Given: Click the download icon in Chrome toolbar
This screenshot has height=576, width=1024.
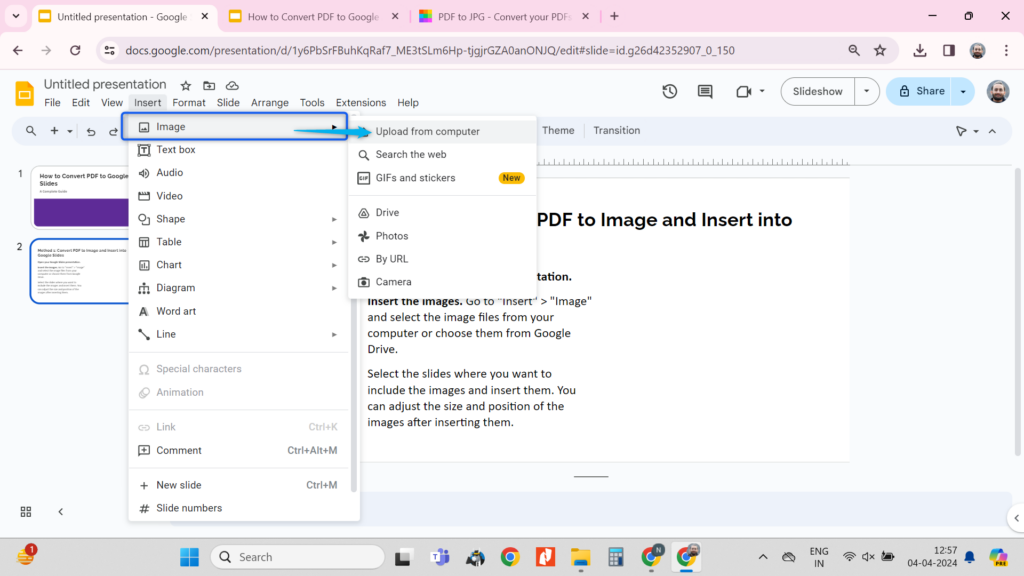Looking at the screenshot, I should coord(920,50).
